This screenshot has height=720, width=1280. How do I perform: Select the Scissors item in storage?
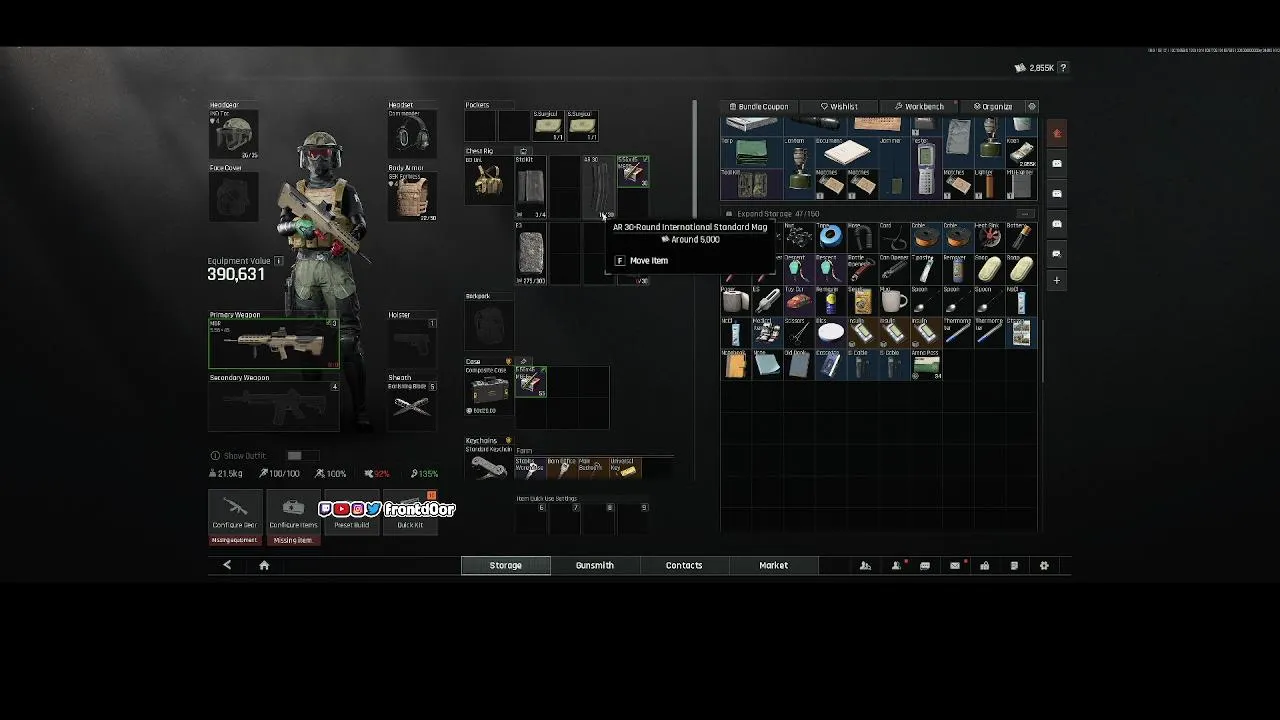[799, 333]
